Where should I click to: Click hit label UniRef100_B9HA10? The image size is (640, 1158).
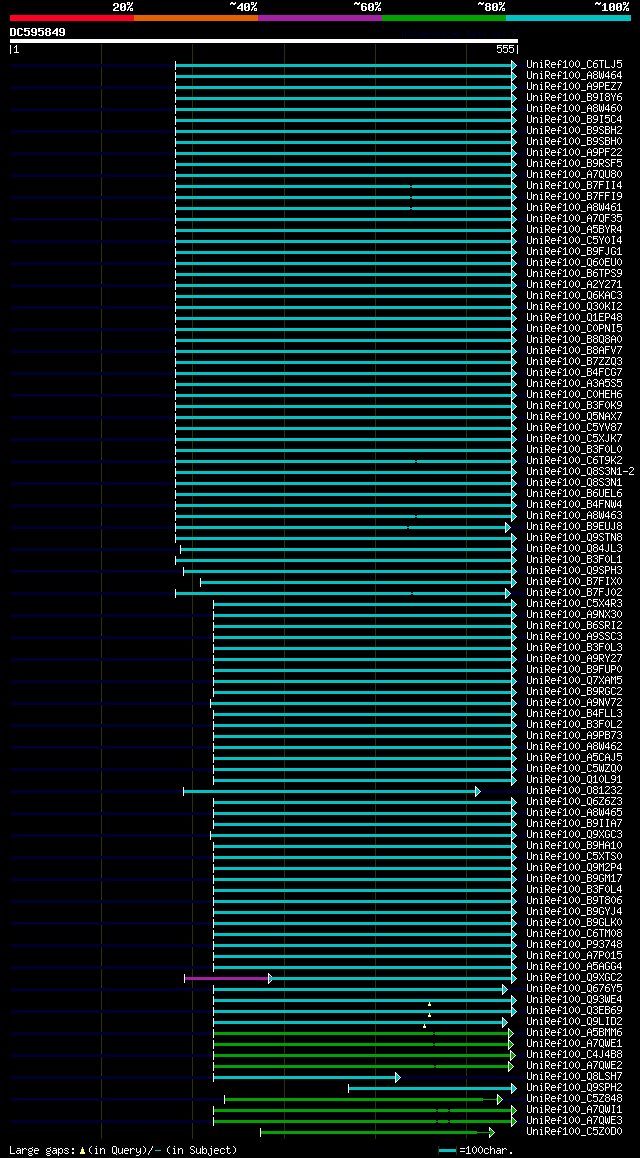574,846
